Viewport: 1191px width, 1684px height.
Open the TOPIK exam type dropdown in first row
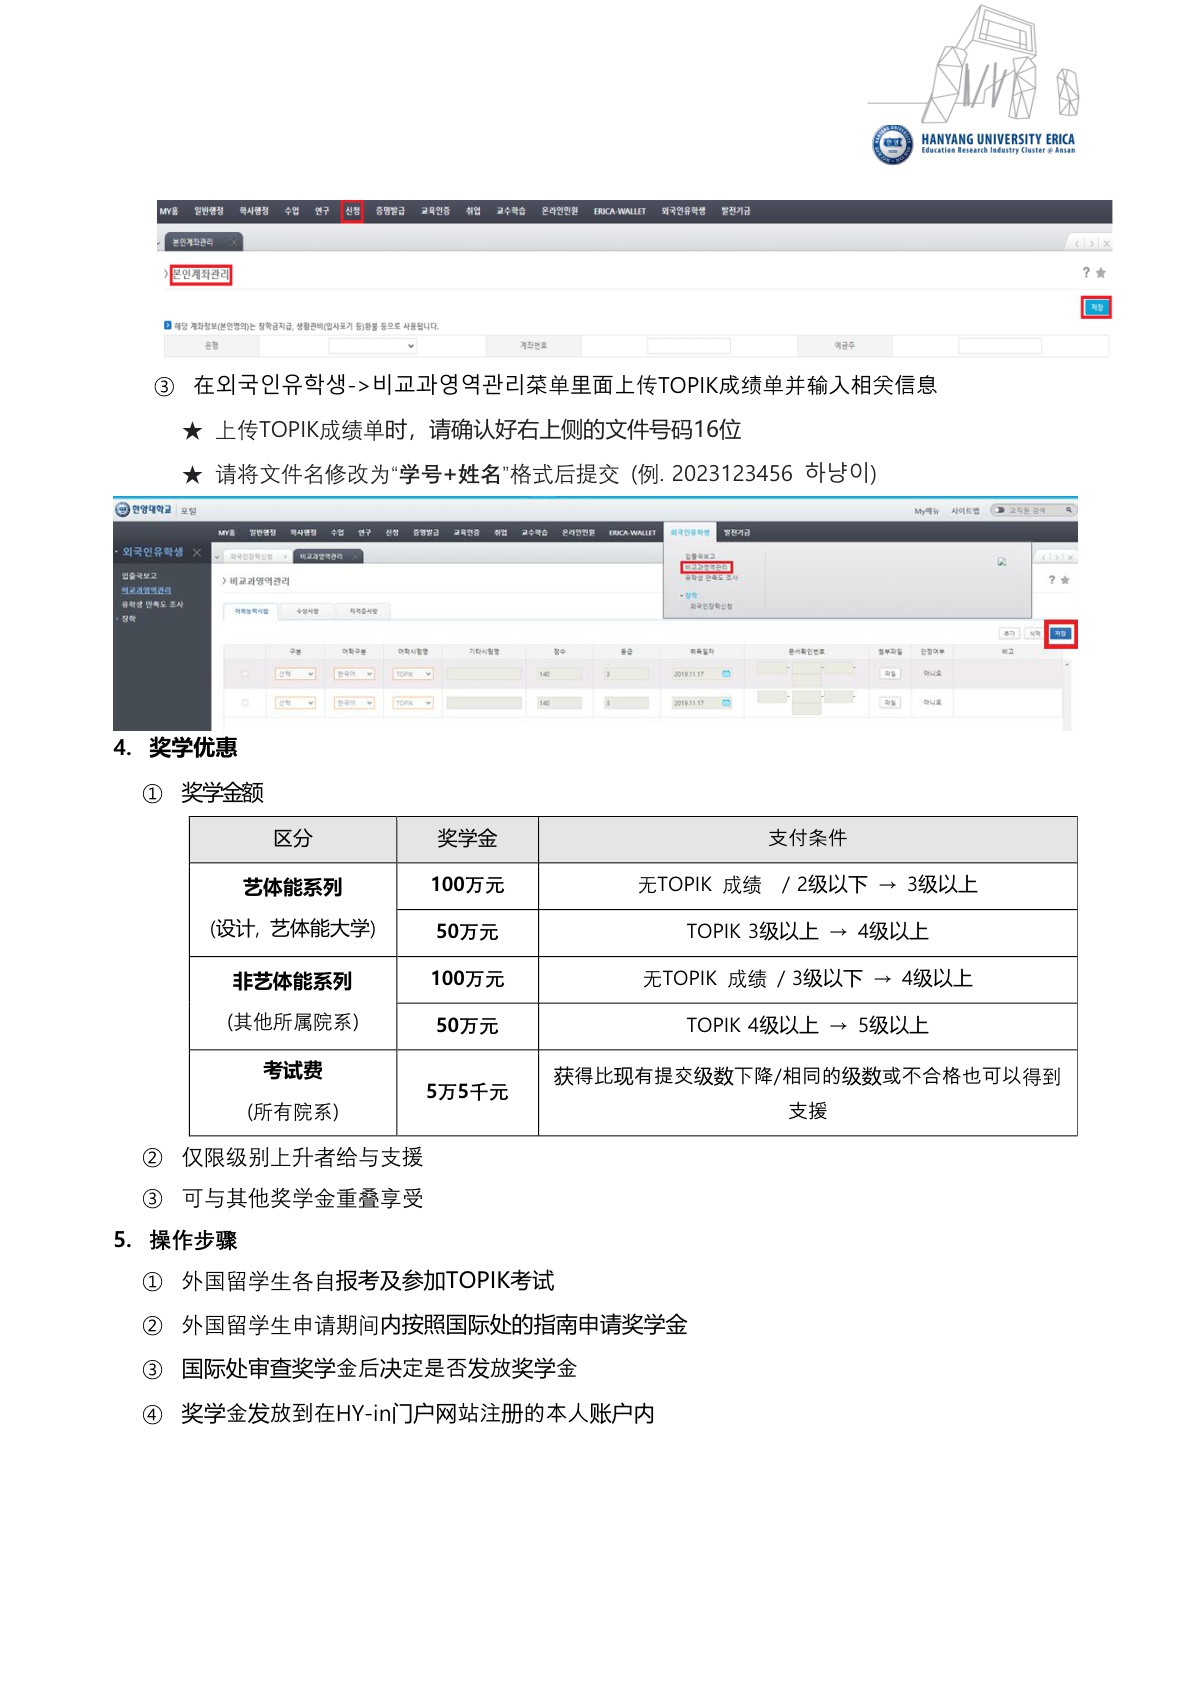tap(413, 674)
